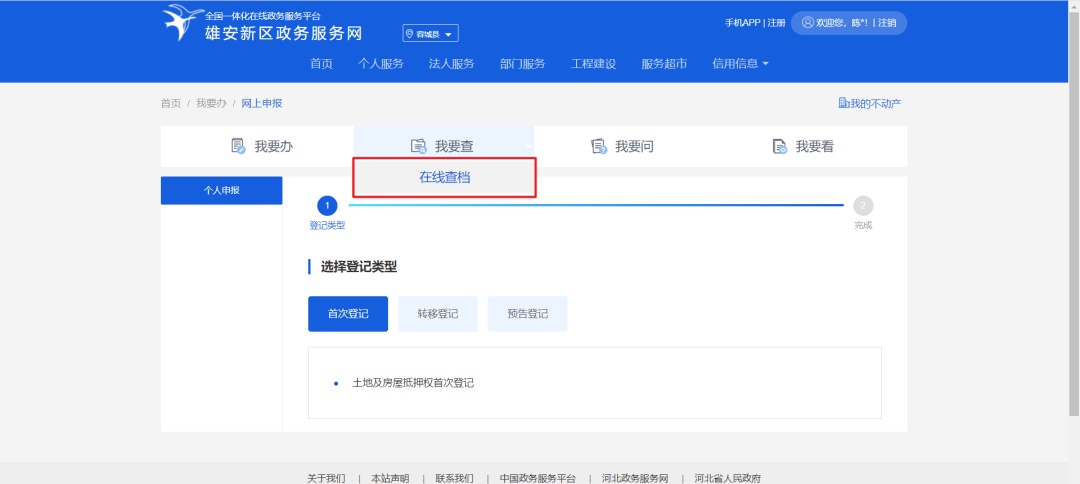Open 本站声明 footer link
Screen dimensions: 1080x484
tap(390, 478)
